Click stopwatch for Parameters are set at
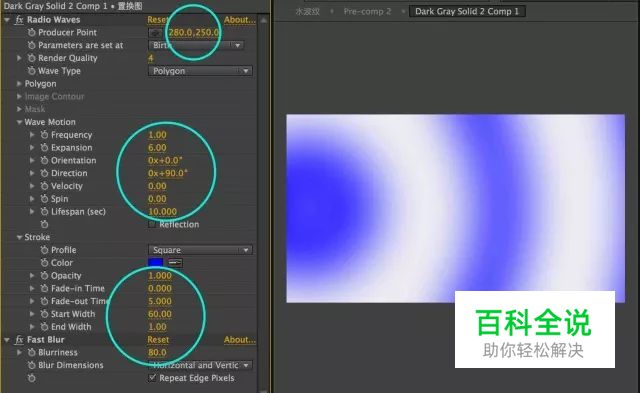Viewport: 640px width, 393px height. (31, 45)
